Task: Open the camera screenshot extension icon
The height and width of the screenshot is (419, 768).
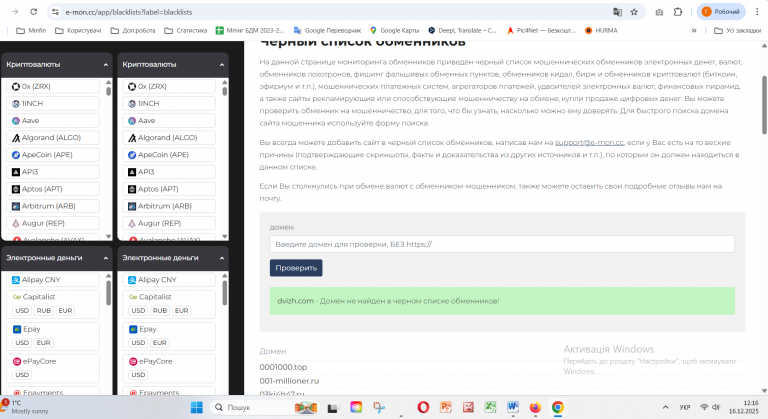Action: click(659, 12)
